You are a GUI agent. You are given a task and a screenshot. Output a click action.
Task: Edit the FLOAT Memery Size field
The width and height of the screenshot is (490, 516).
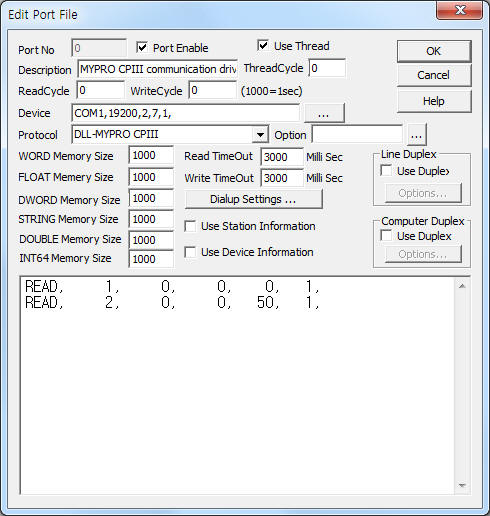[x=151, y=177]
